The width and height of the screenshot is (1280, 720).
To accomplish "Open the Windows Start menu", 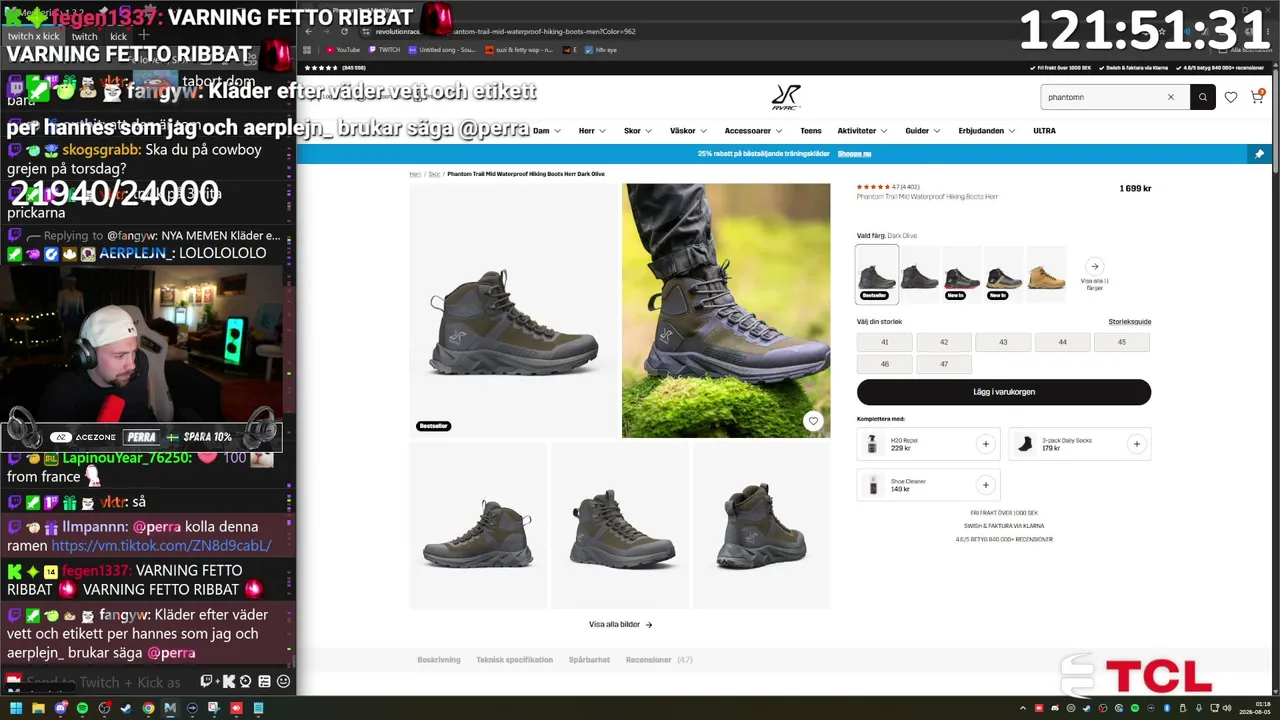I will pos(16,708).
